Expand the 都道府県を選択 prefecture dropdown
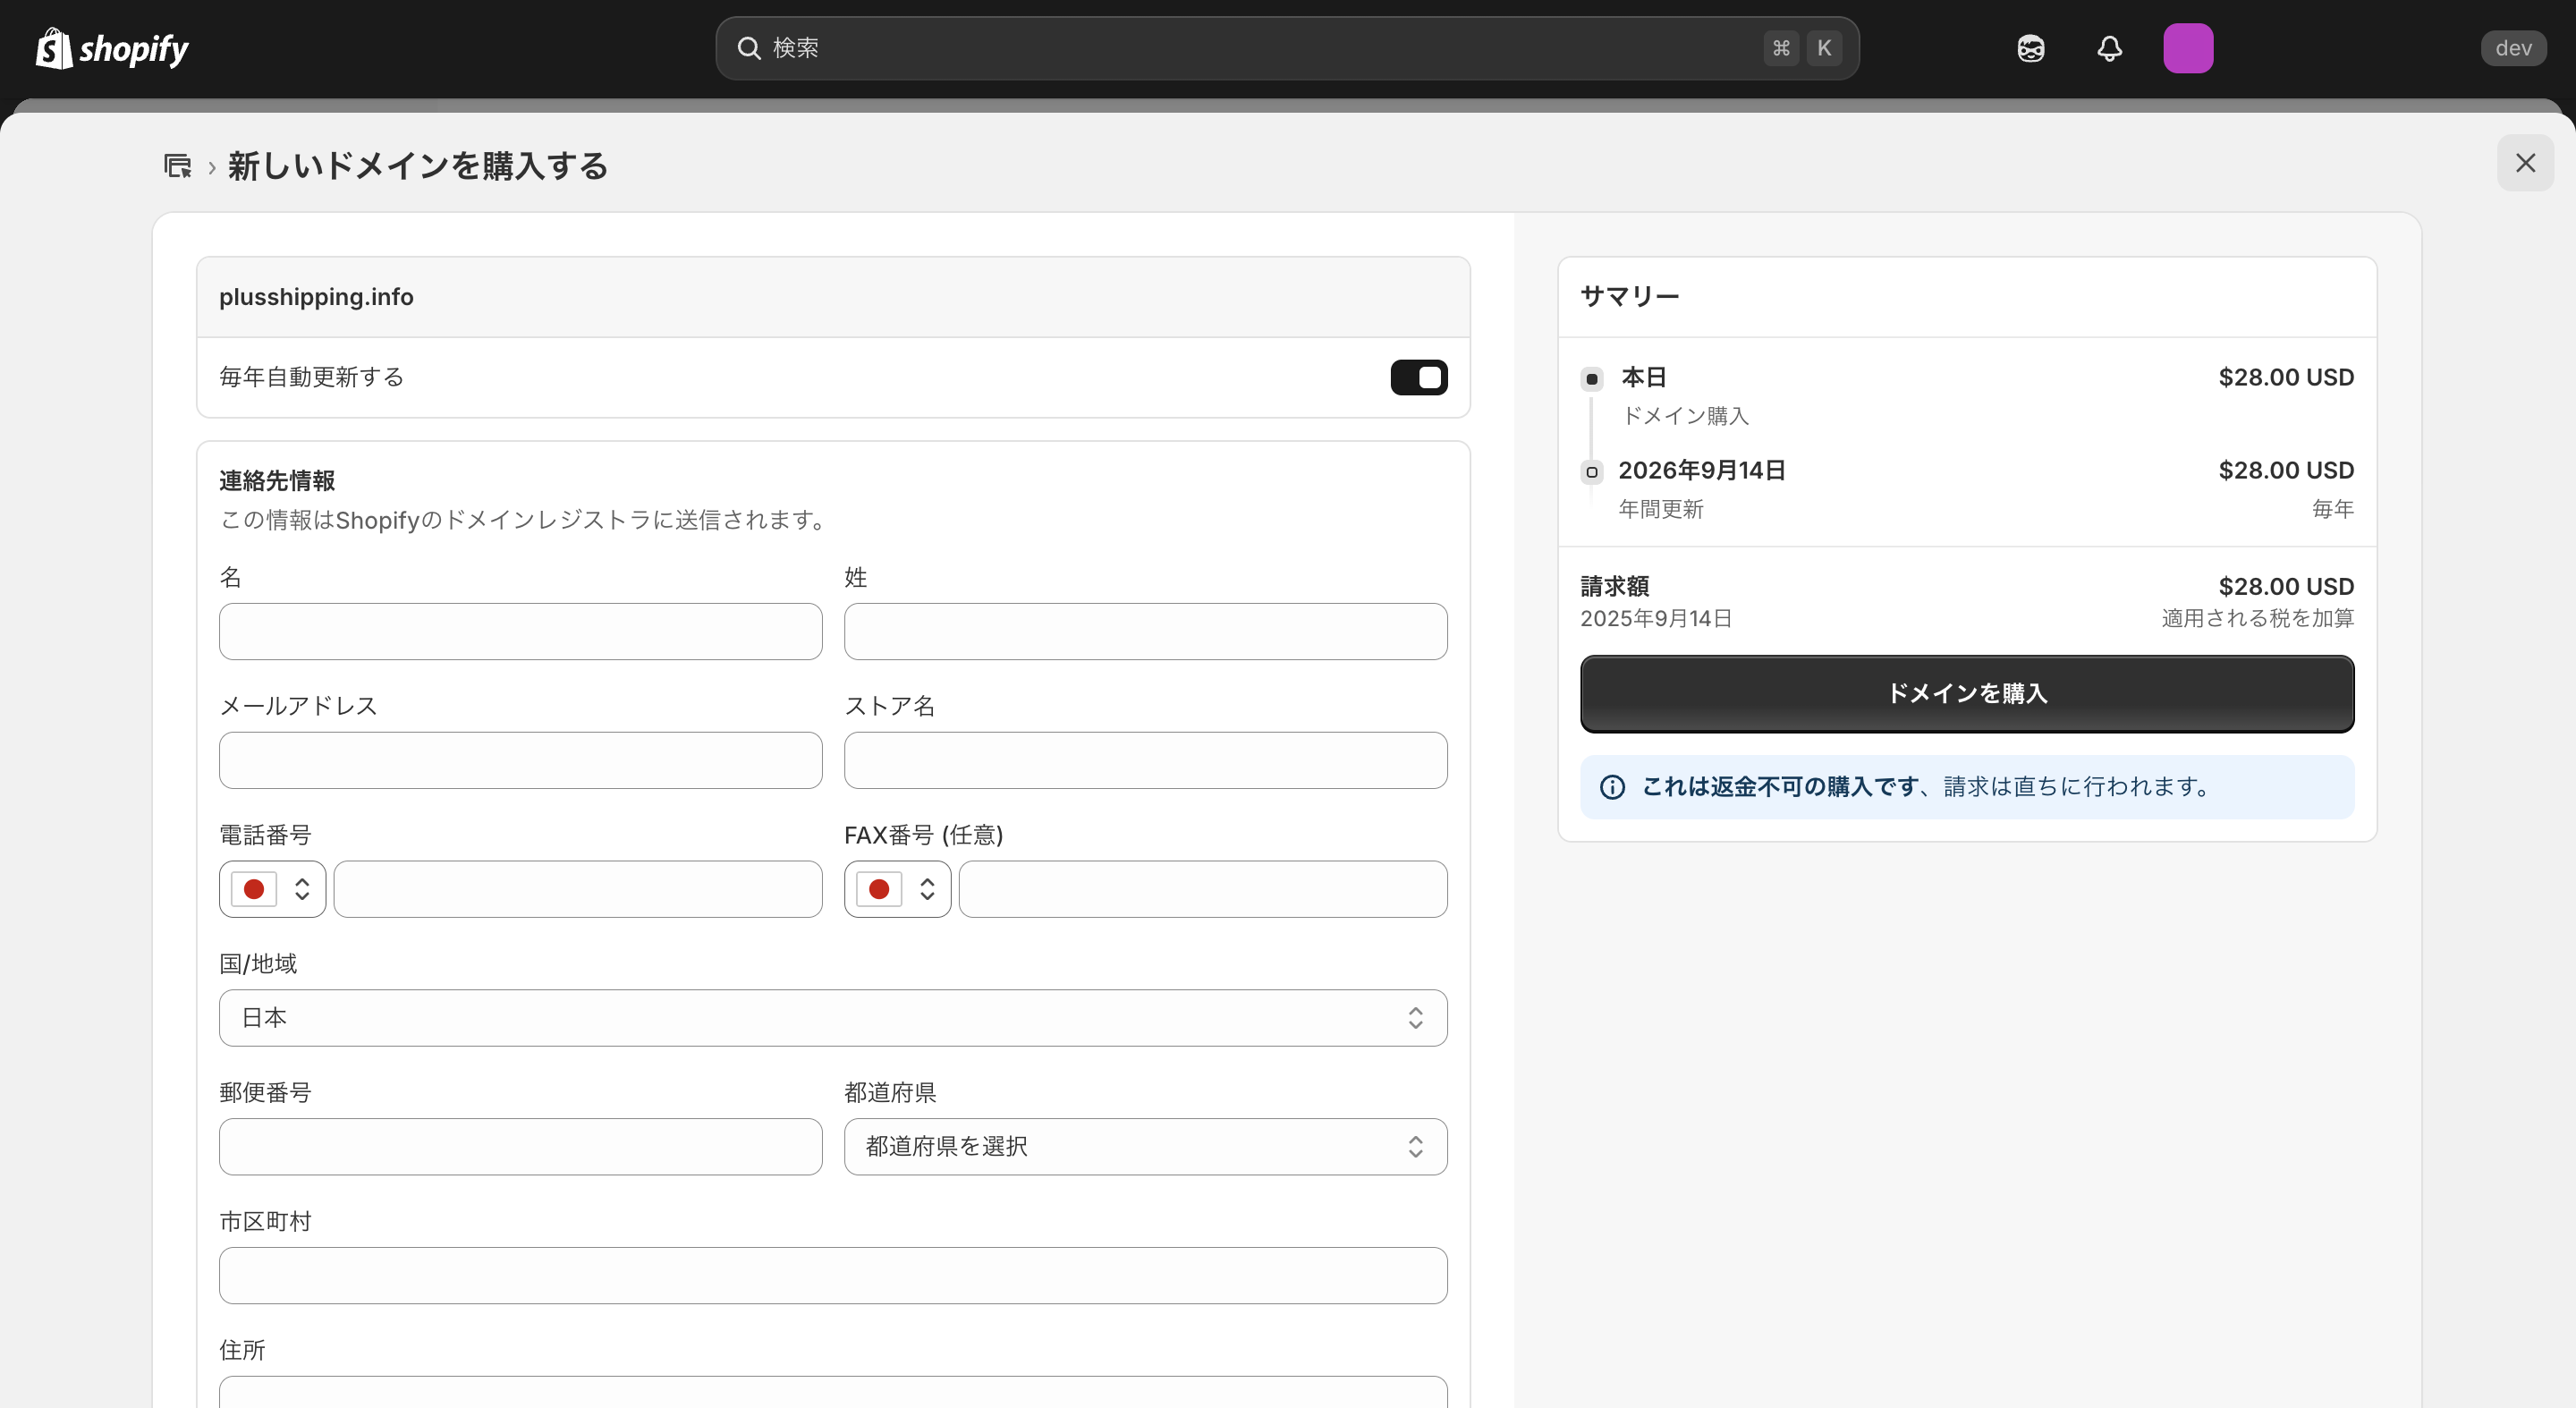Screen dimensions: 2576x1408 (1145, 1147)
